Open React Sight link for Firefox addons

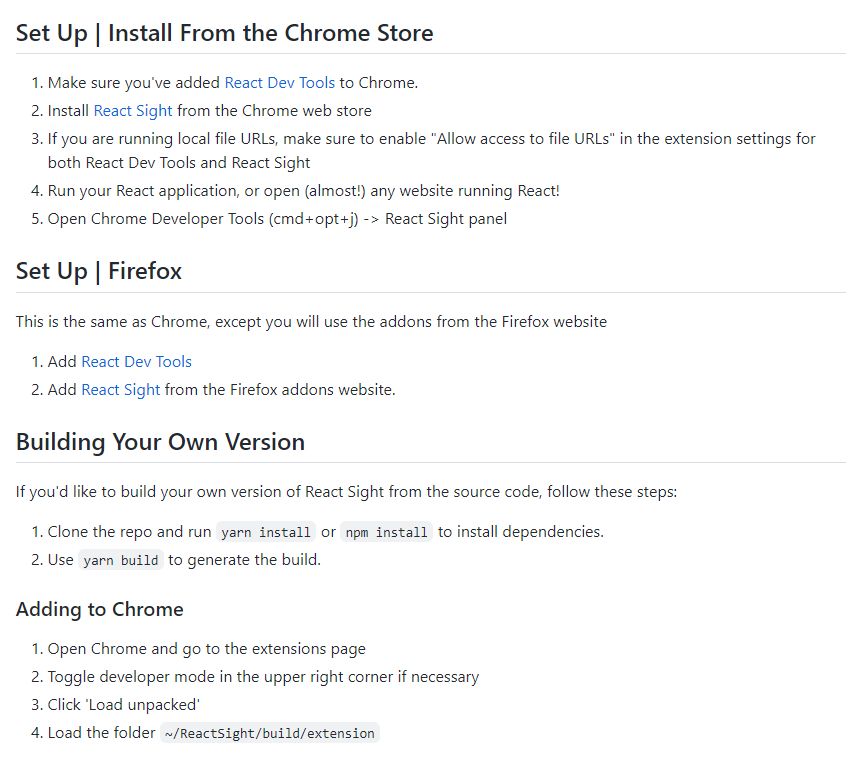pyautogui.click(x=120, y=390)
